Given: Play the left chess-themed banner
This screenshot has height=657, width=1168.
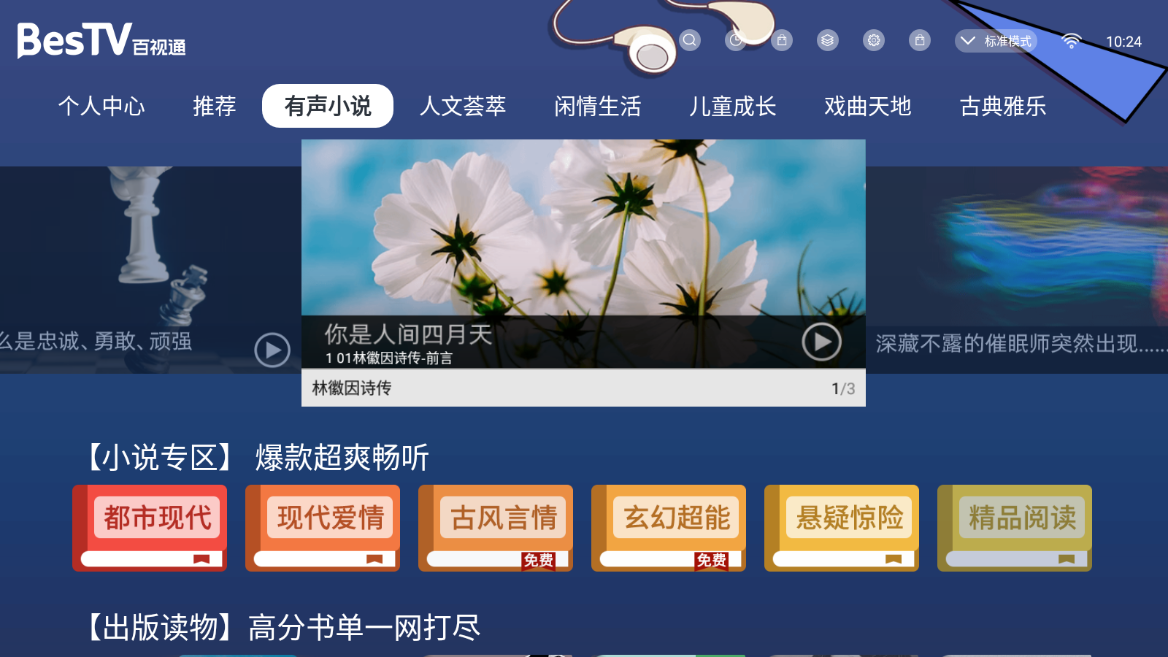Looking at the screenshot, I should pos(272,350).
